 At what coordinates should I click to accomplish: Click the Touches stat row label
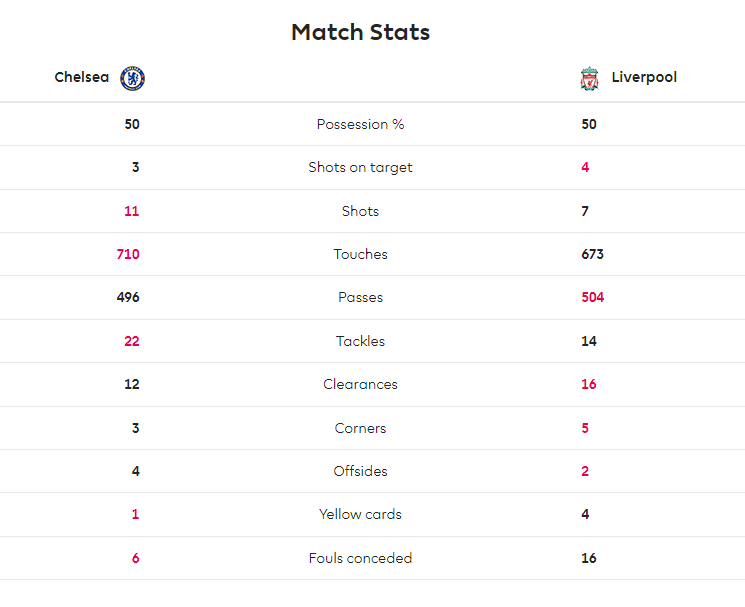360,254
